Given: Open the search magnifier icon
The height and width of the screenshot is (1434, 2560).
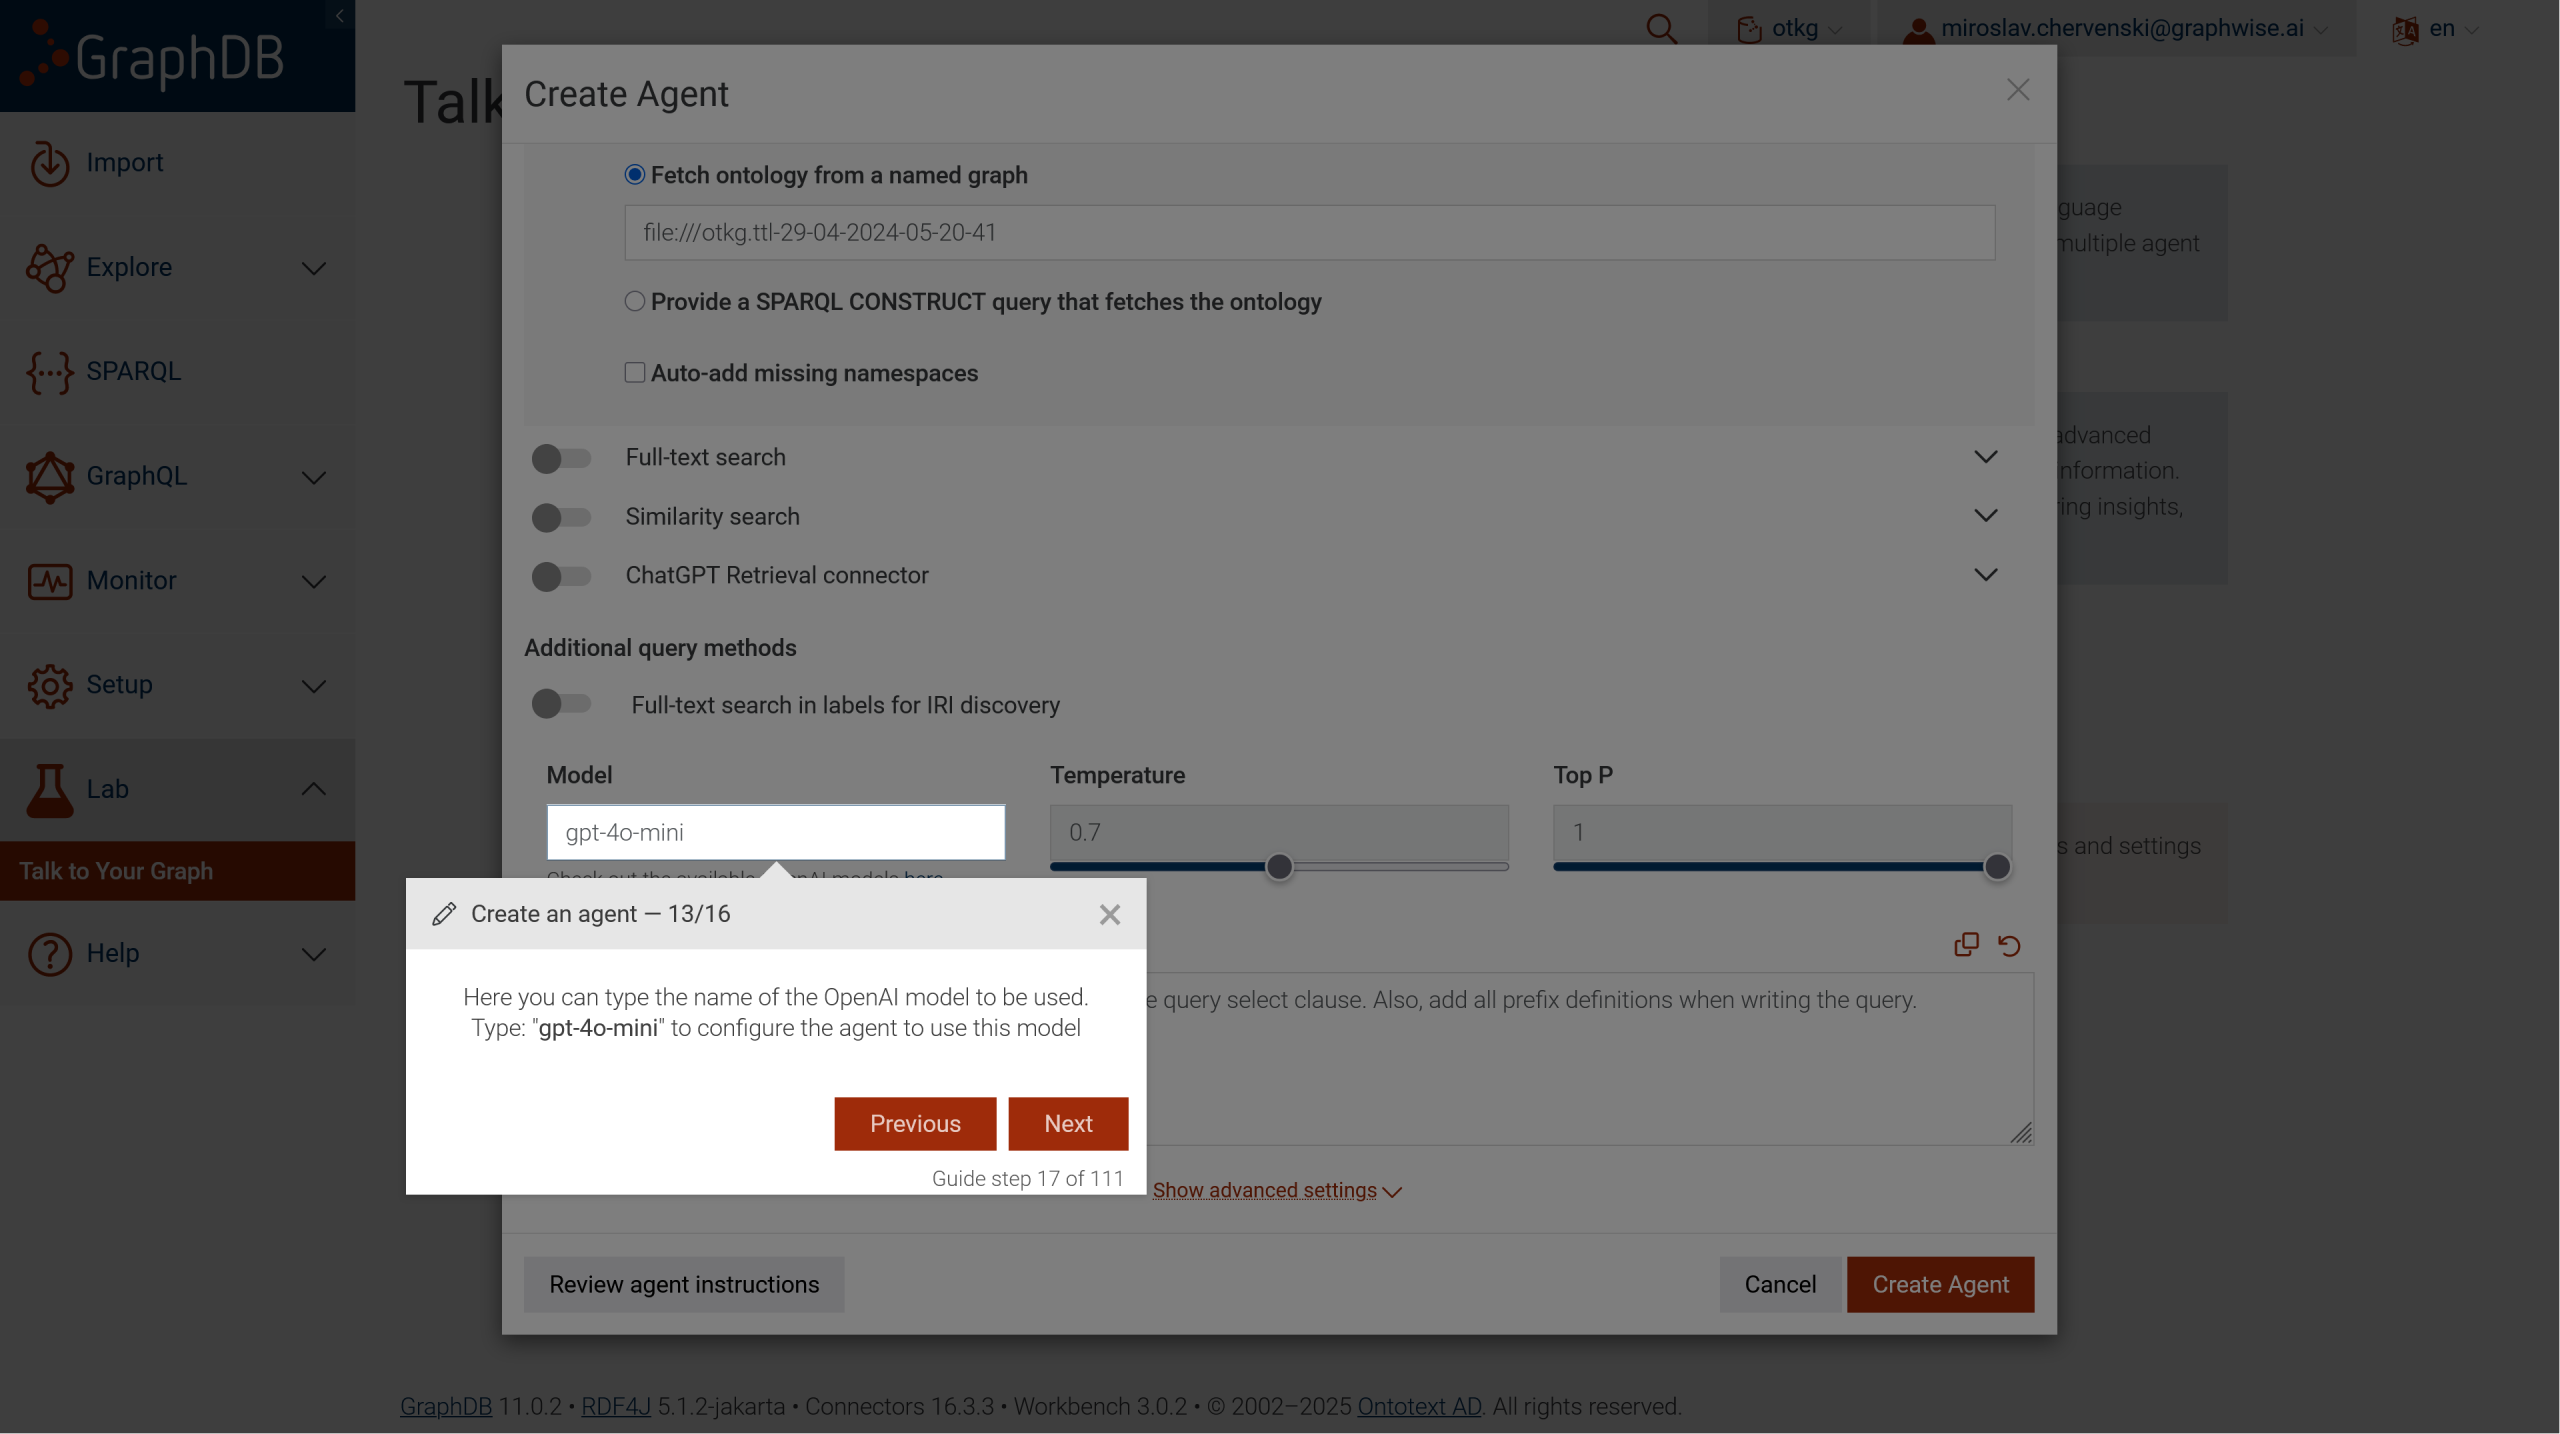Looking at the screenshot, I should (x=1661, y=28).
